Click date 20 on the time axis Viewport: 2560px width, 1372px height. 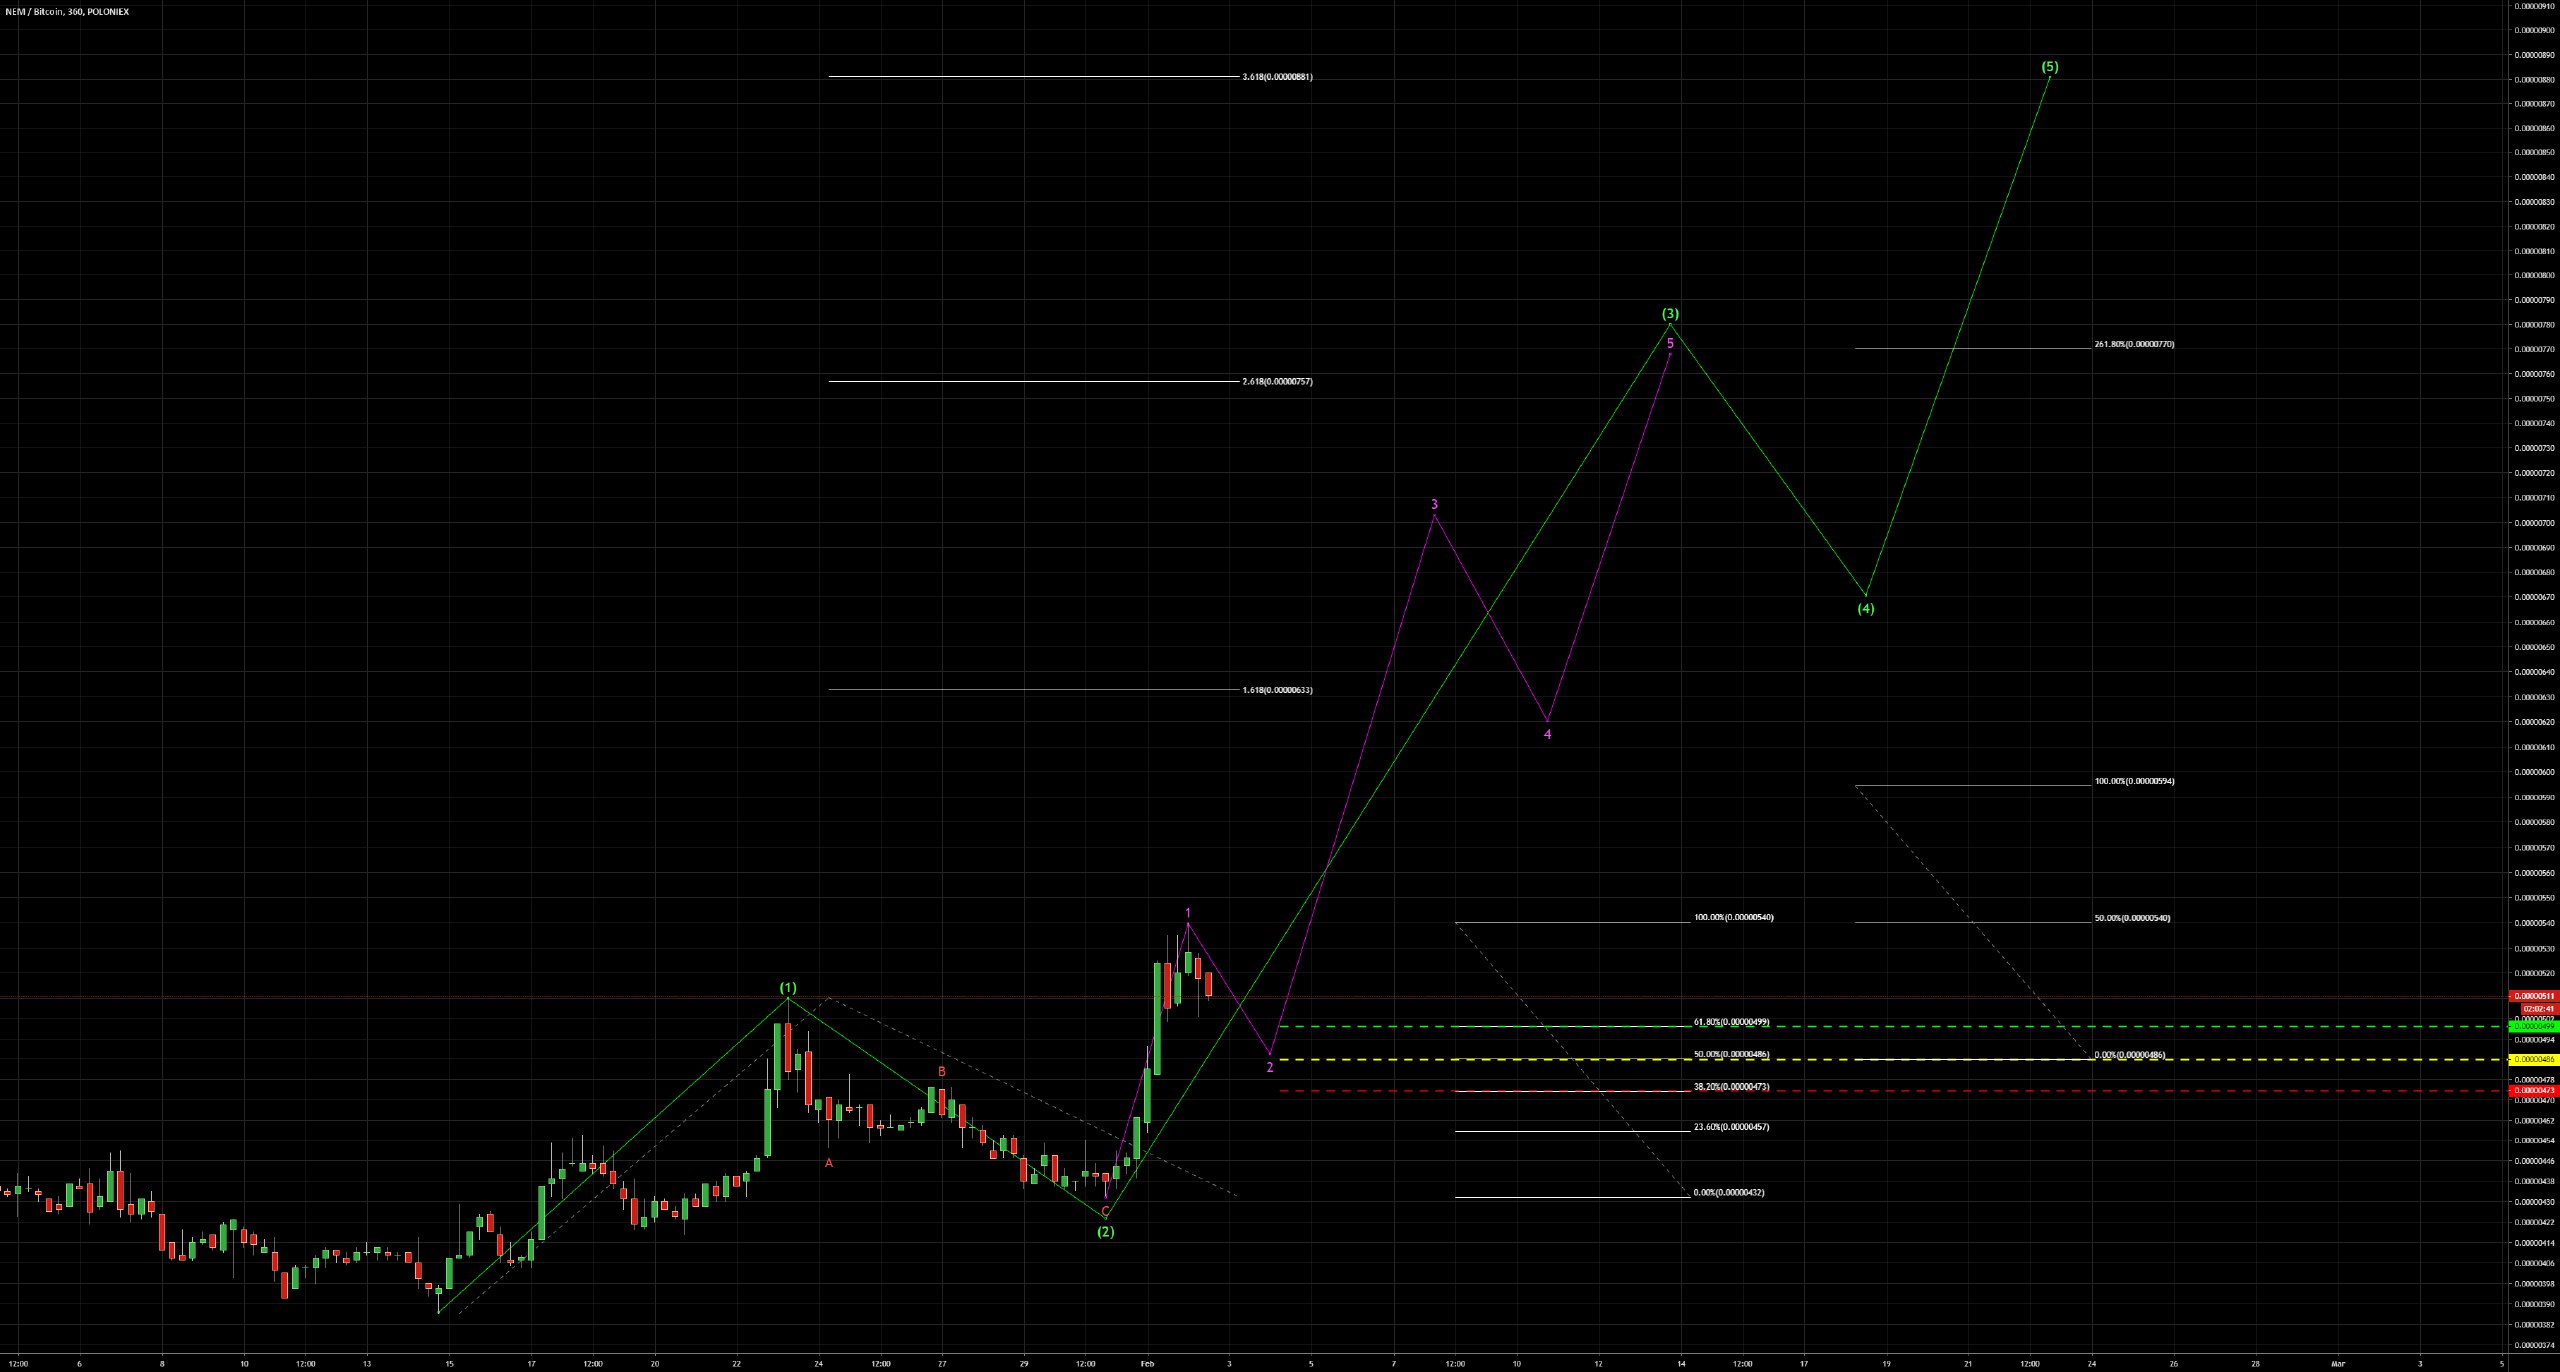[654, 1363]
